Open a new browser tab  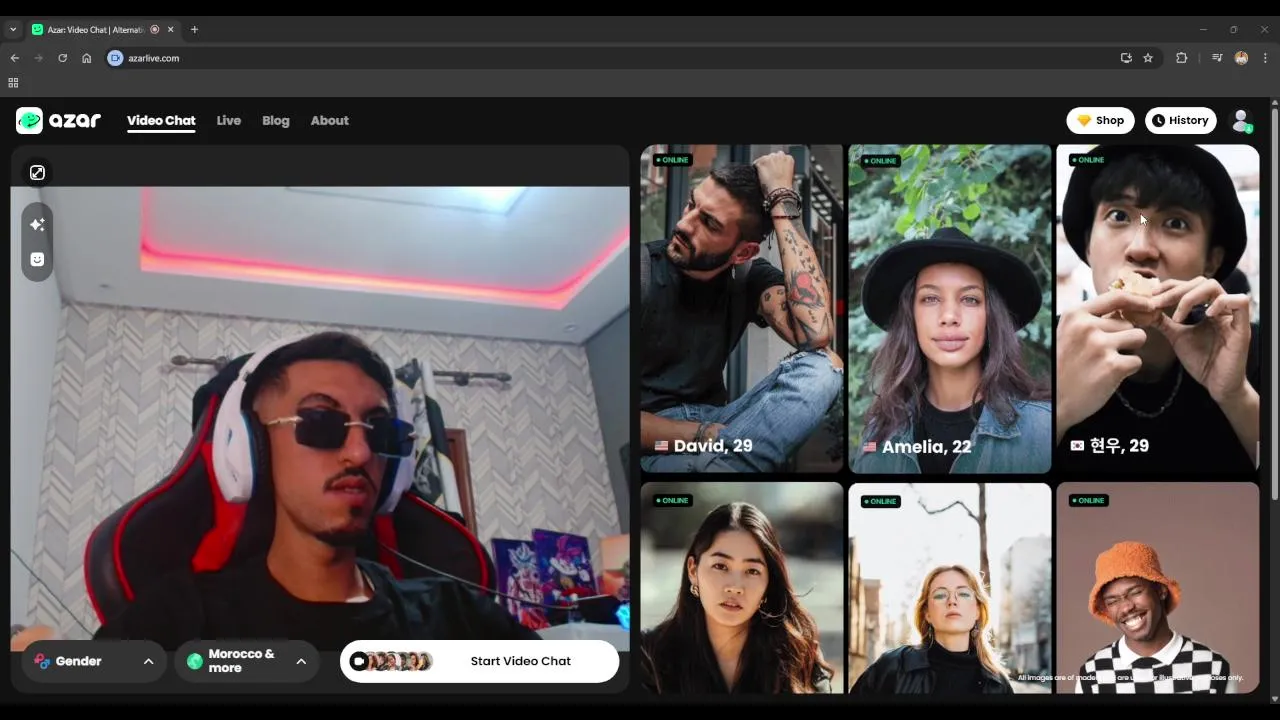(x=194, y=29)
